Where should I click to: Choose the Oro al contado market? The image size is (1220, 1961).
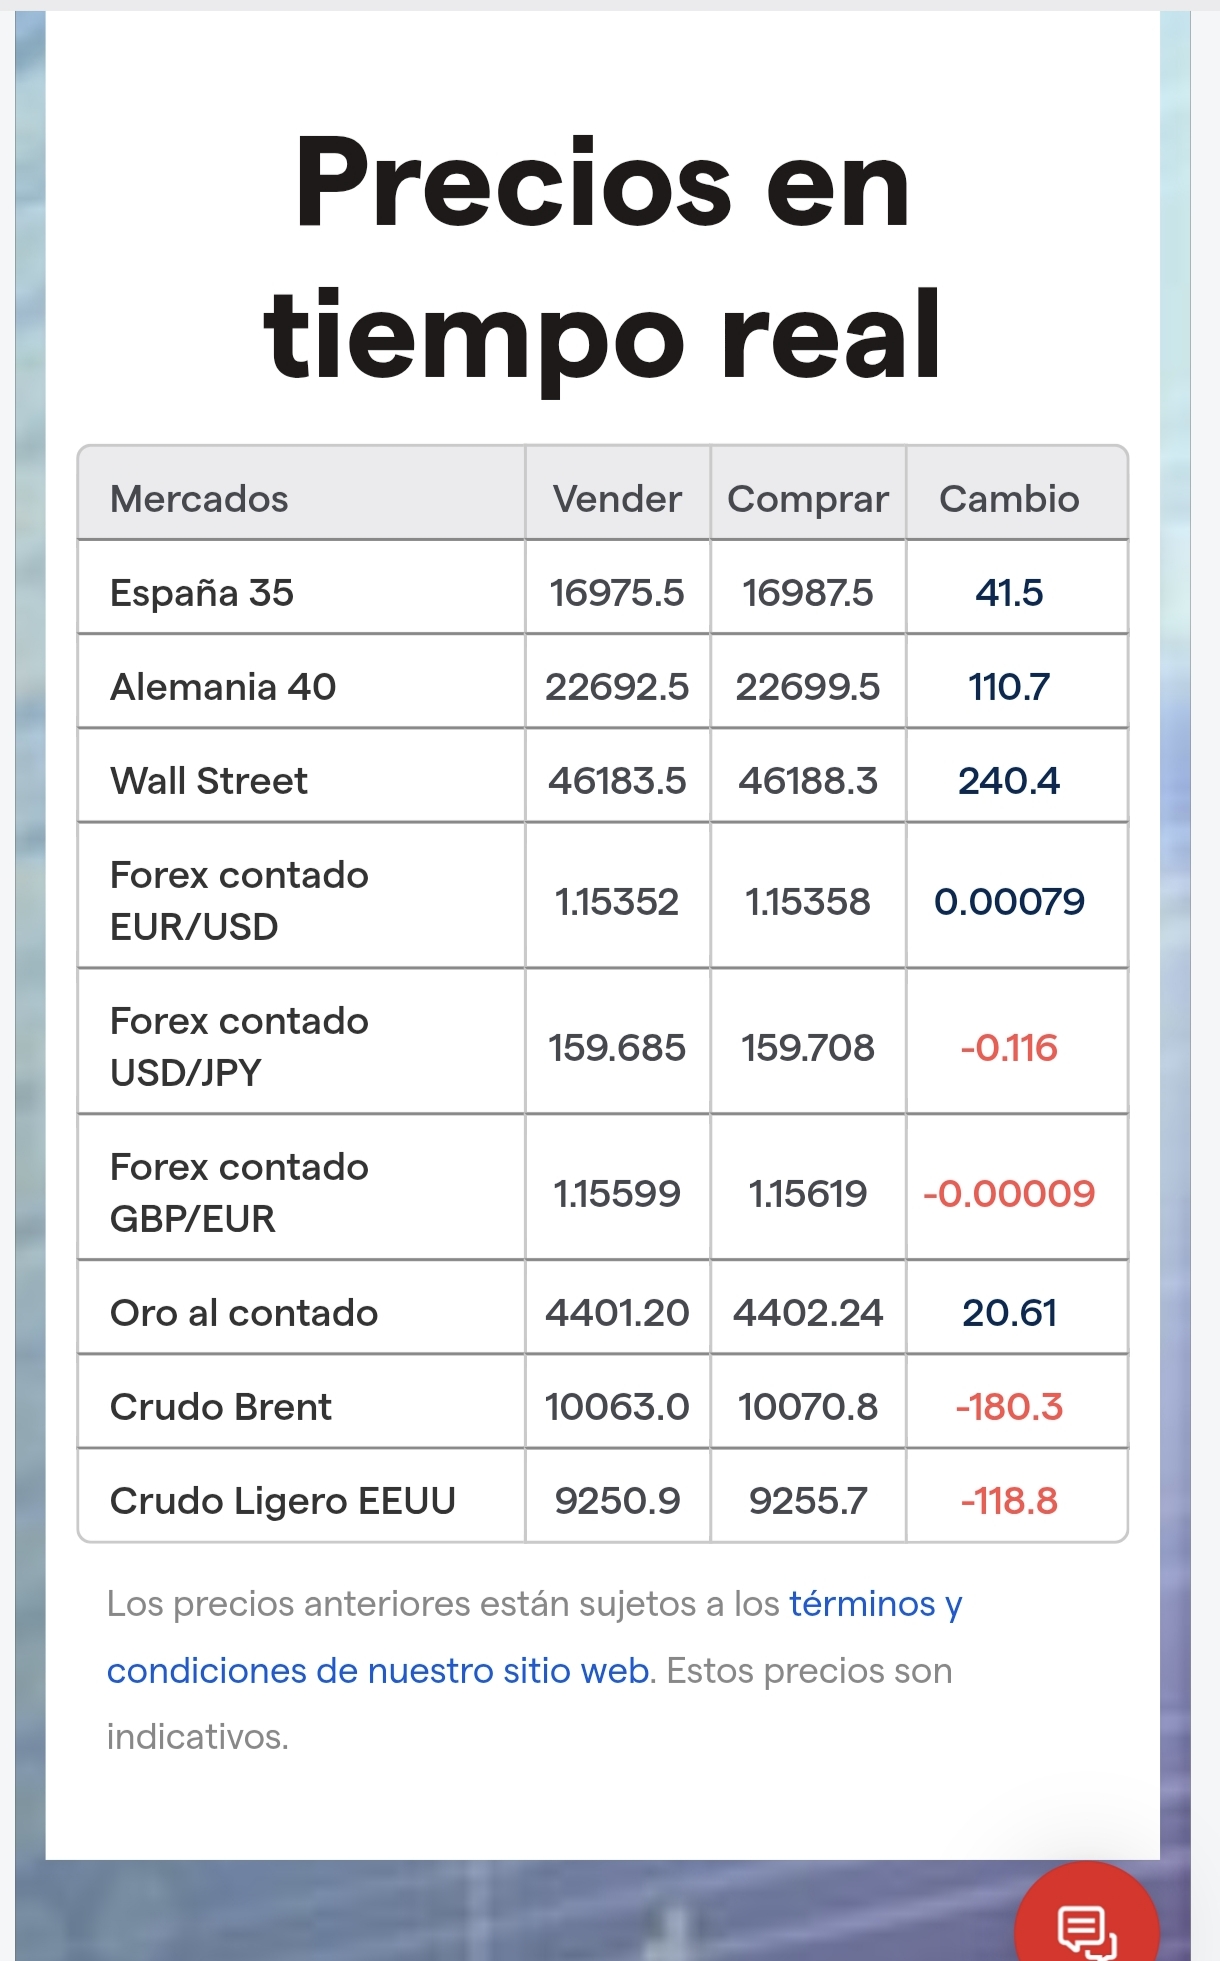[244, 1313]
